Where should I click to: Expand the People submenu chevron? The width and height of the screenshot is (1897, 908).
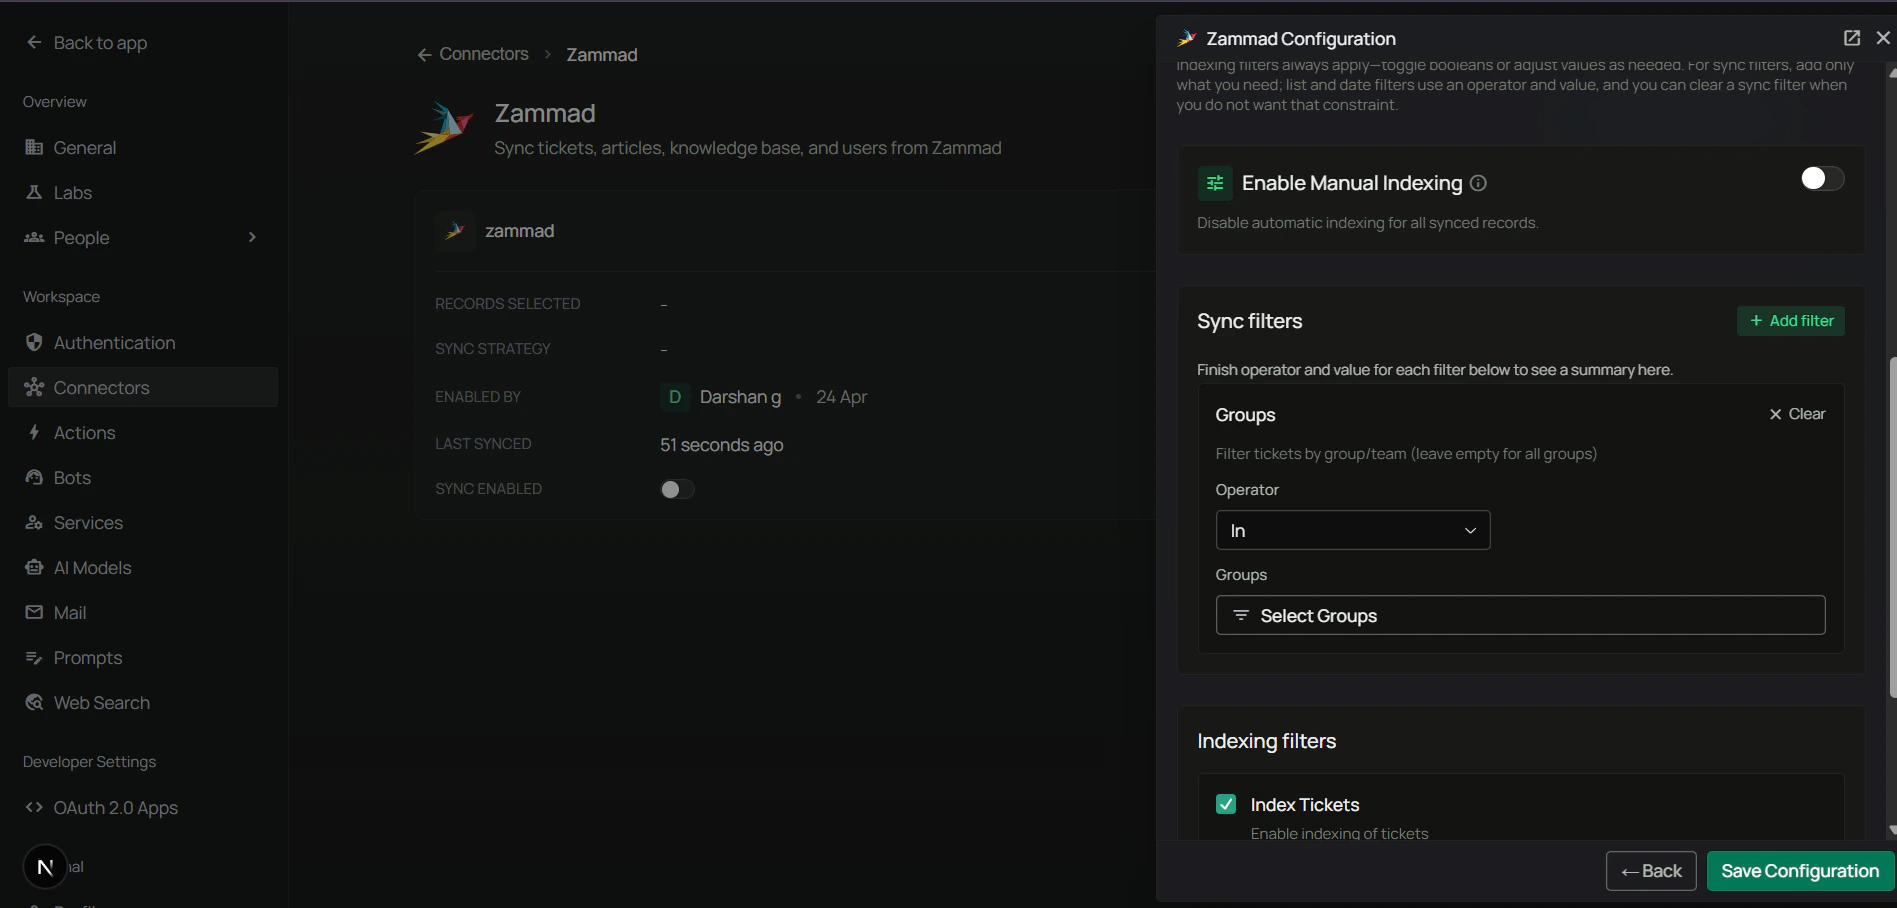pos(252,237)
